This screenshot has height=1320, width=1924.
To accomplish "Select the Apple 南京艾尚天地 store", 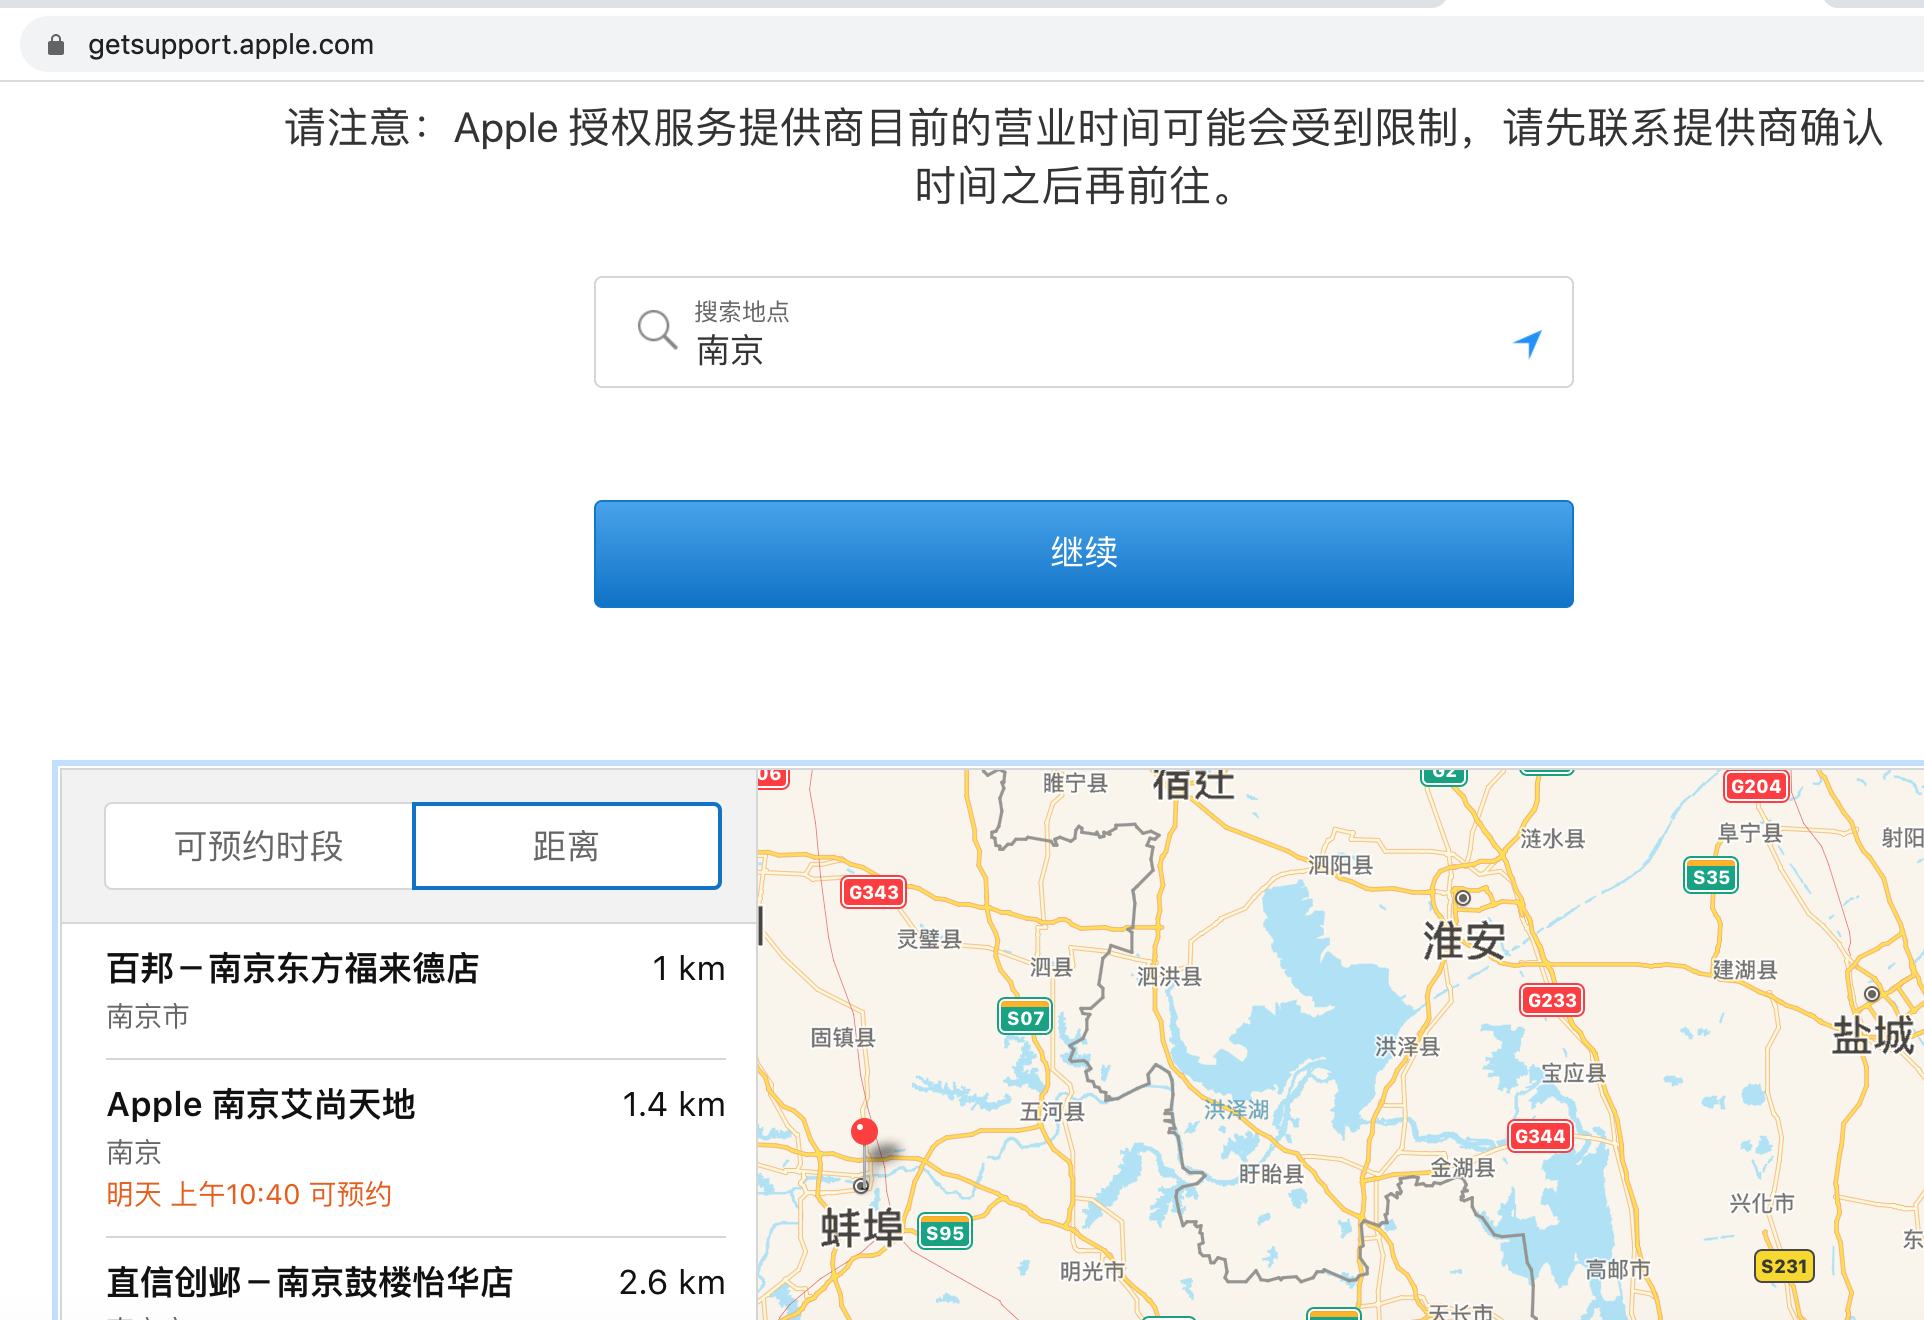I will click(415, 1148).
